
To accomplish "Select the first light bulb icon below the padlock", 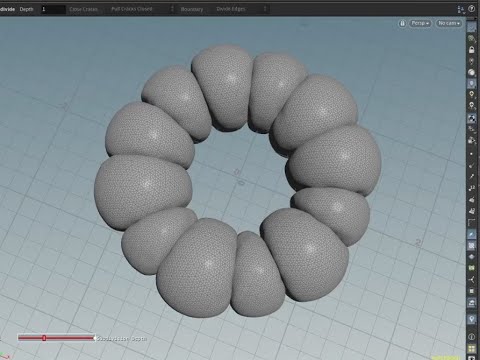I will pos(471,61).
